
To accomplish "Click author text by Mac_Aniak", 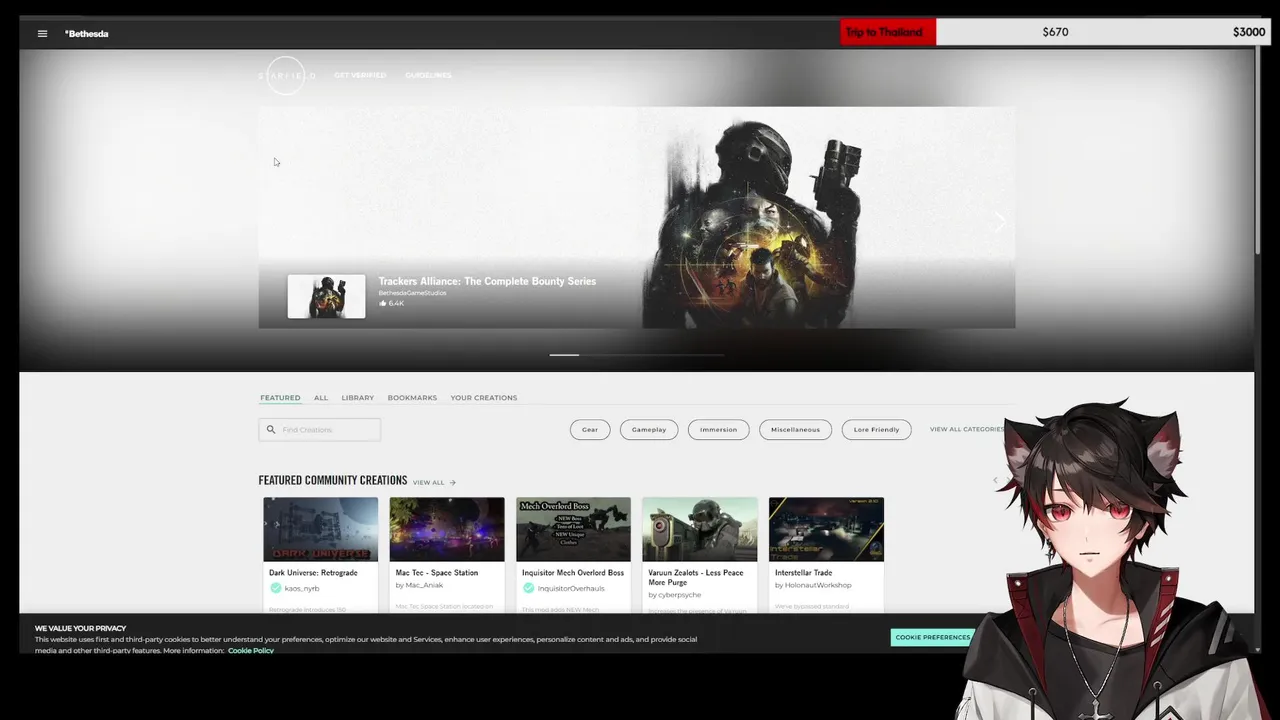I will pos(419,585).
